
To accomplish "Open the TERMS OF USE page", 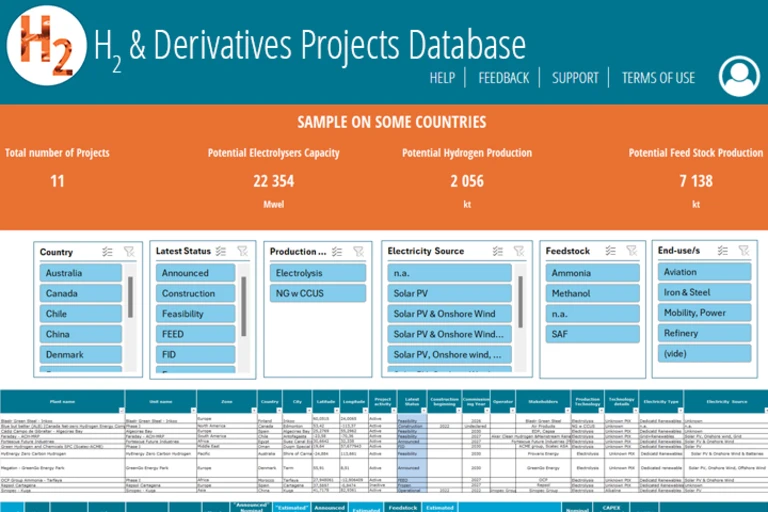I will [x=657, y=78].
